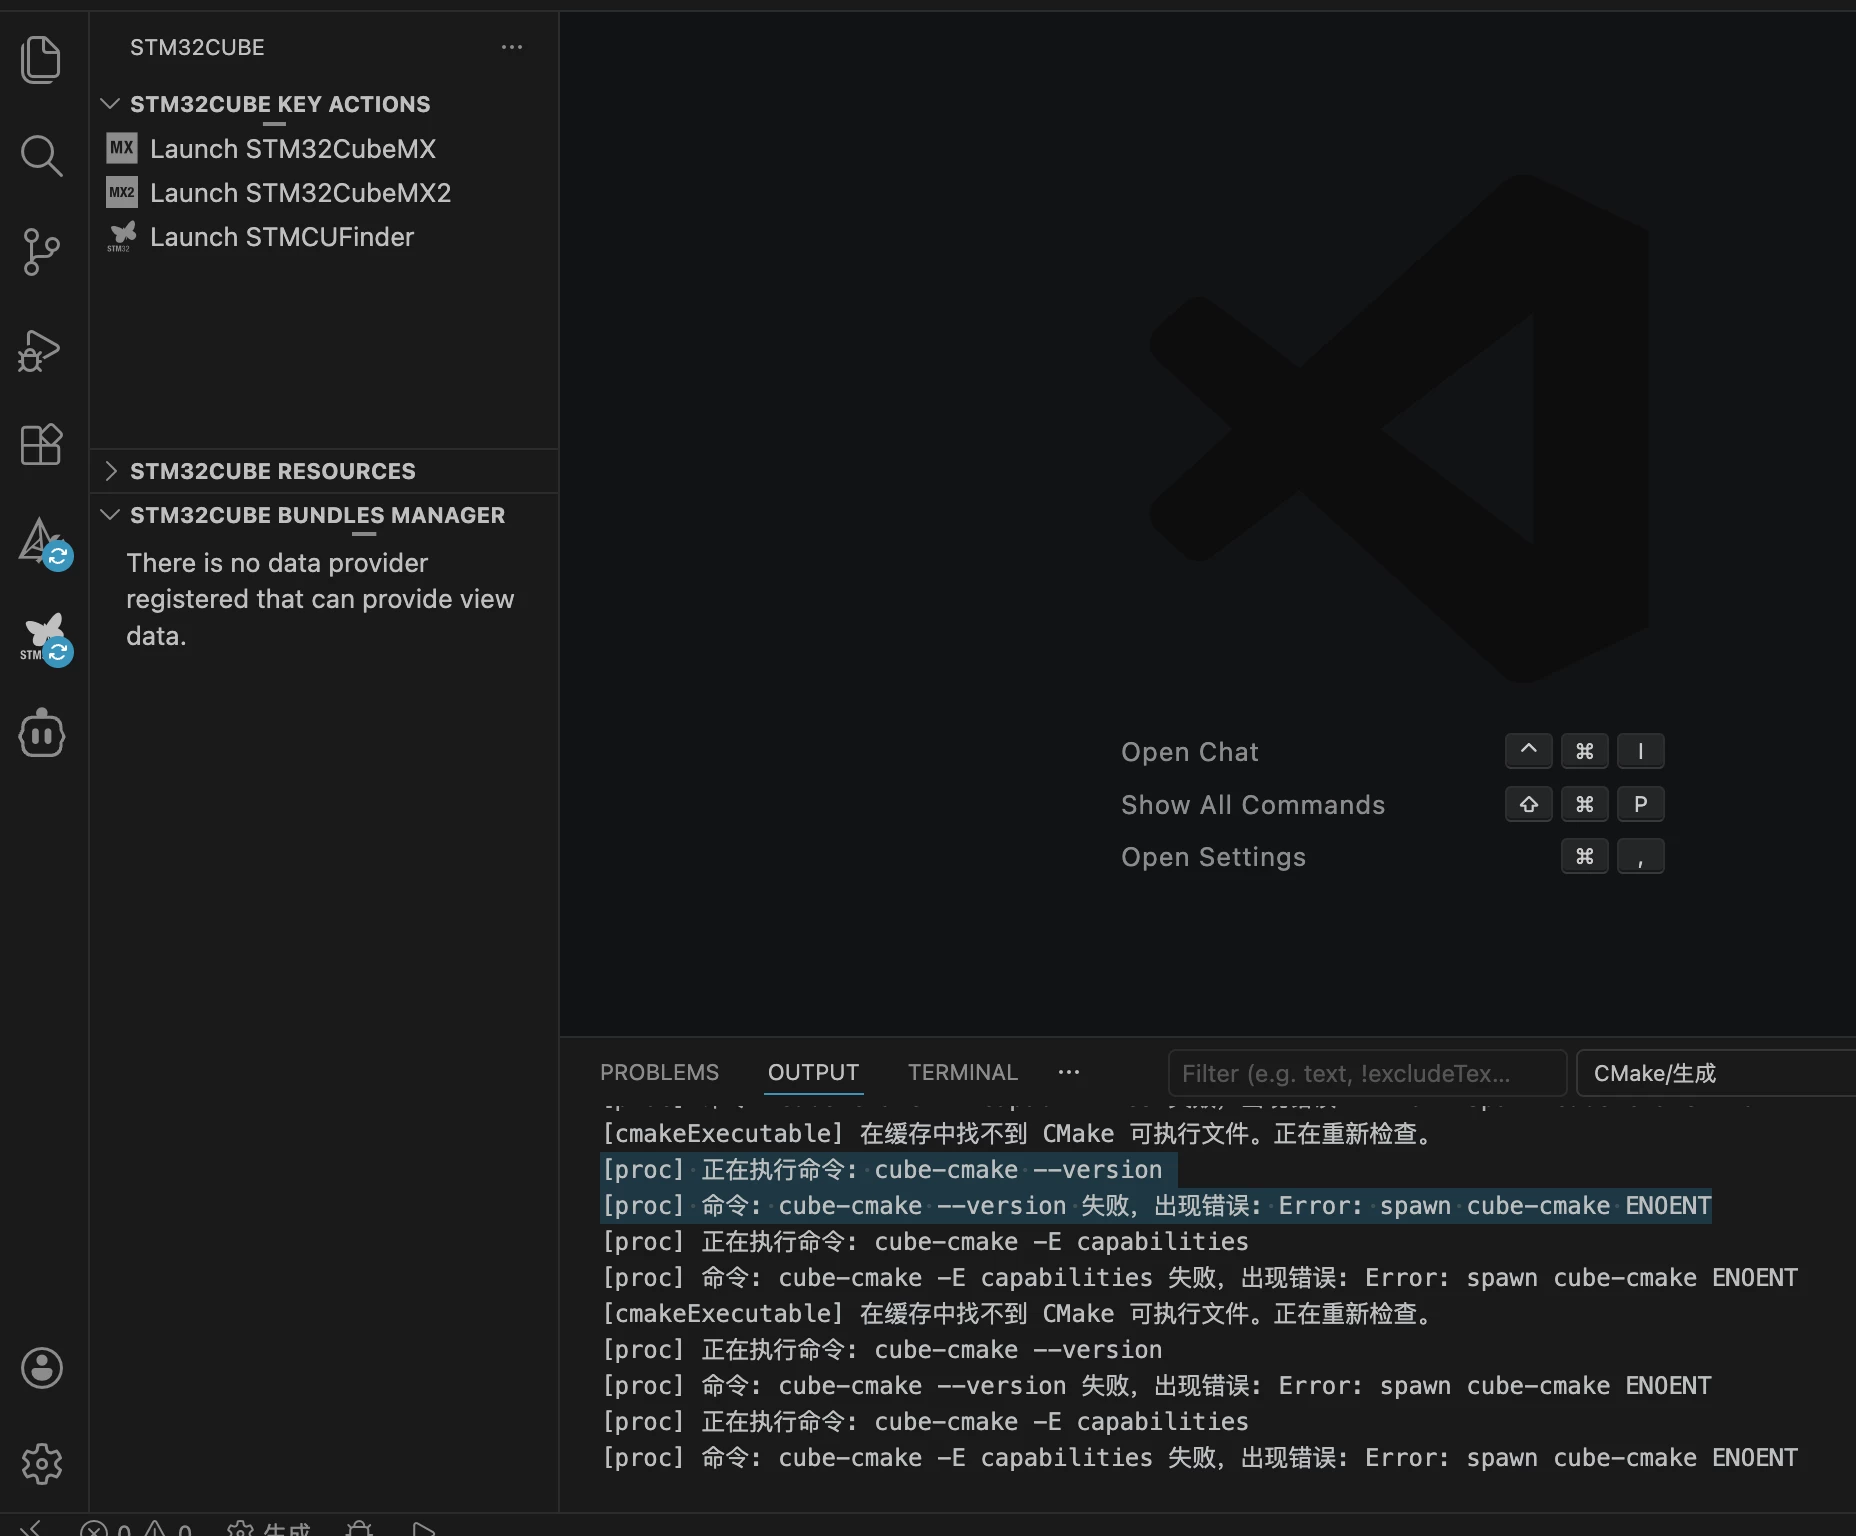Open the Explorer view in activity bar
Screen dimensions: 1856x1536
pyautogui.click(x=41, y=60)
